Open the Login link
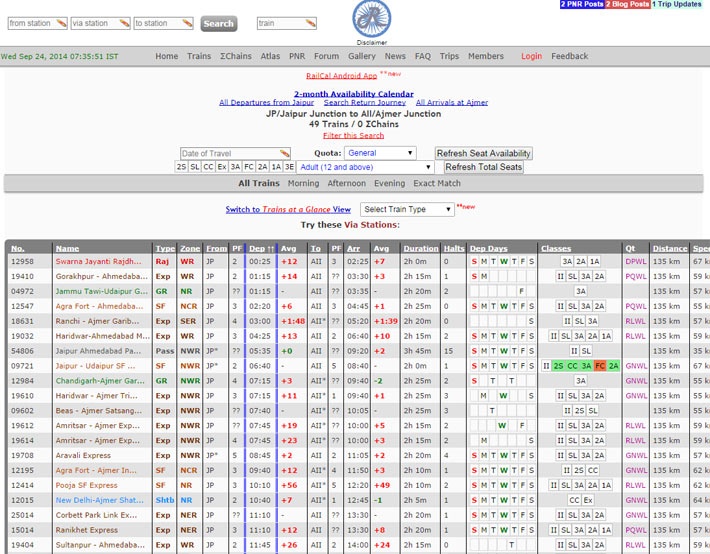 (x=532, y=56)
